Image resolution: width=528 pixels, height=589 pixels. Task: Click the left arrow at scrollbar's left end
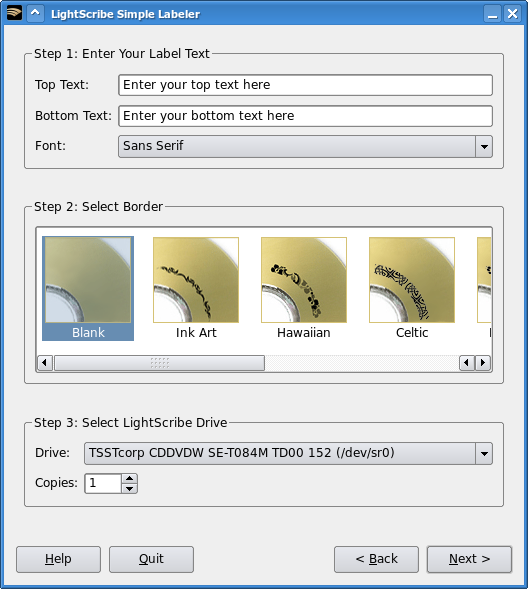point(45,363)
